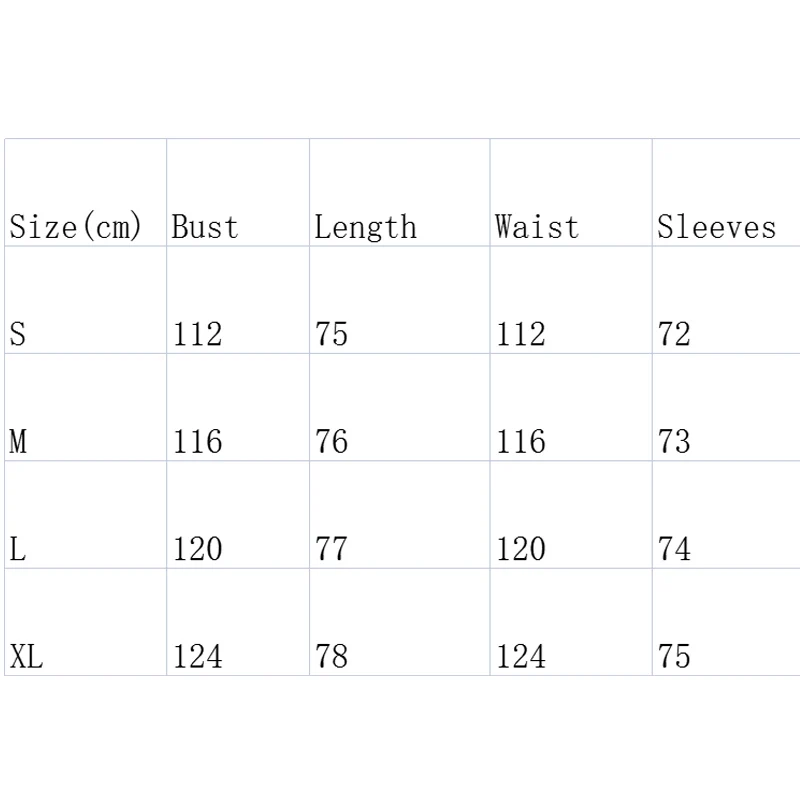Click Length value 78 in XL row
Viewport: 800px width, 800px height.
click(x=331, y=657)
